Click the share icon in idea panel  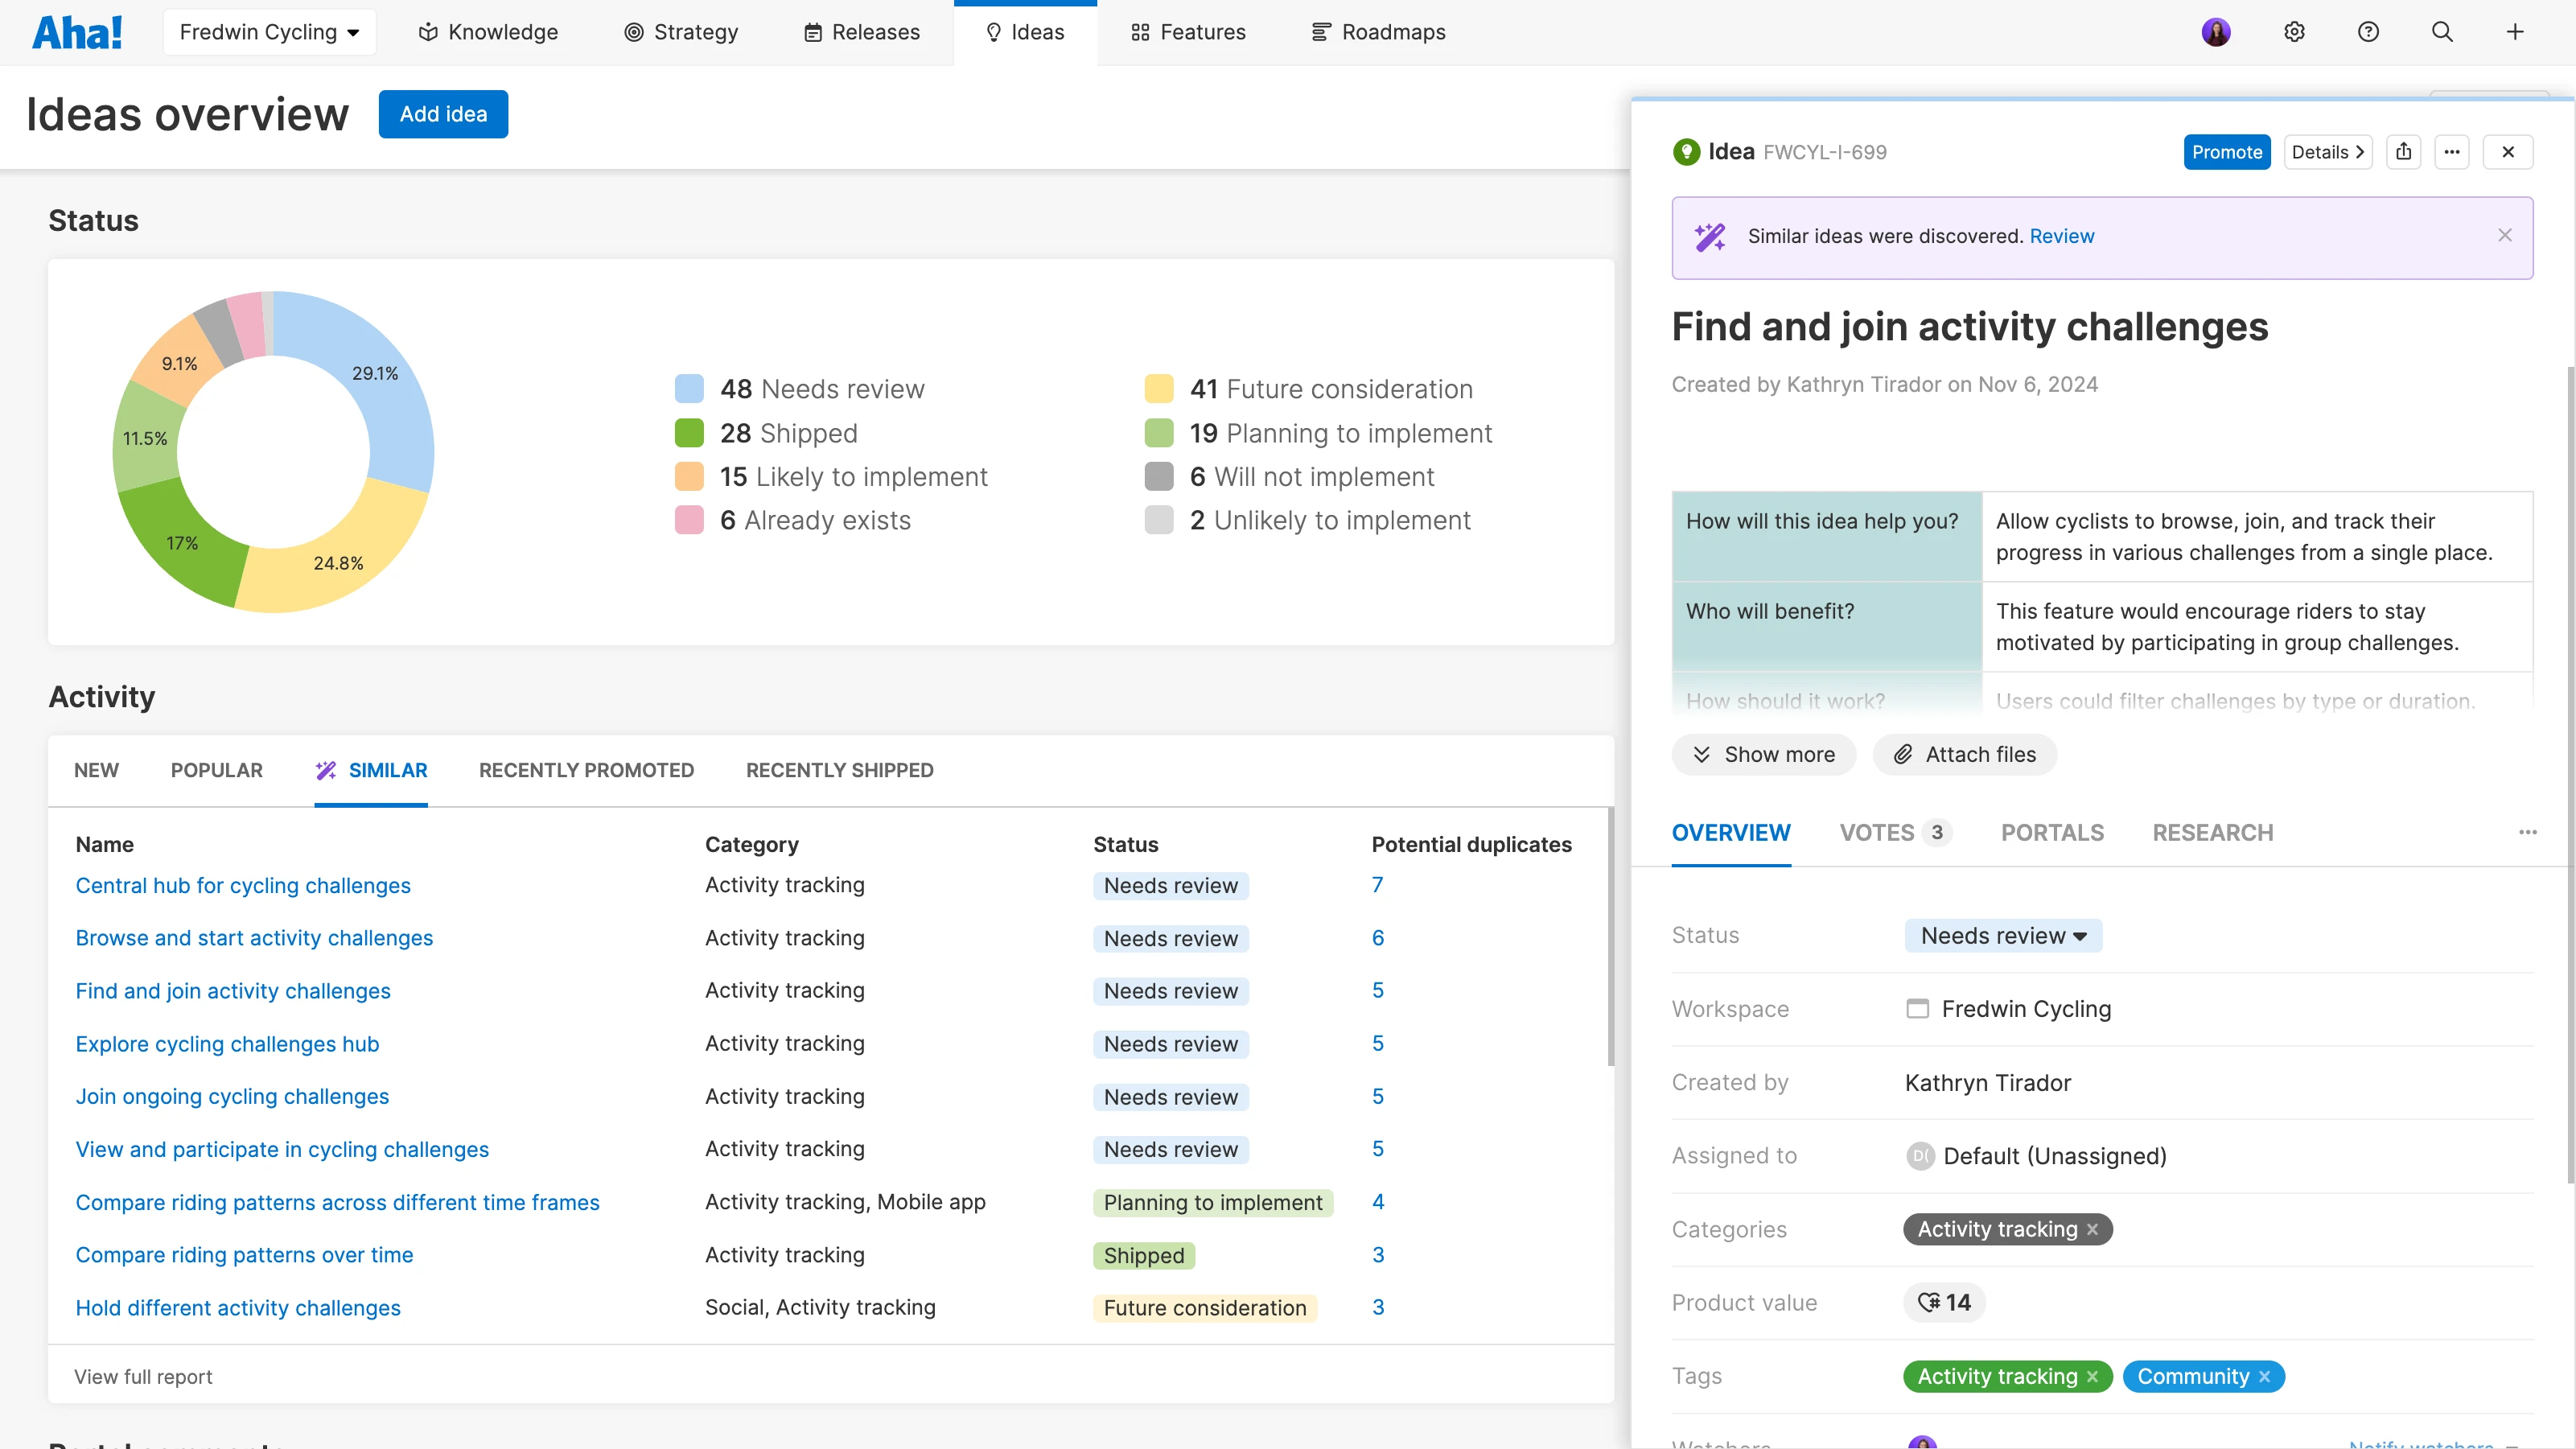coord(2403,152)
